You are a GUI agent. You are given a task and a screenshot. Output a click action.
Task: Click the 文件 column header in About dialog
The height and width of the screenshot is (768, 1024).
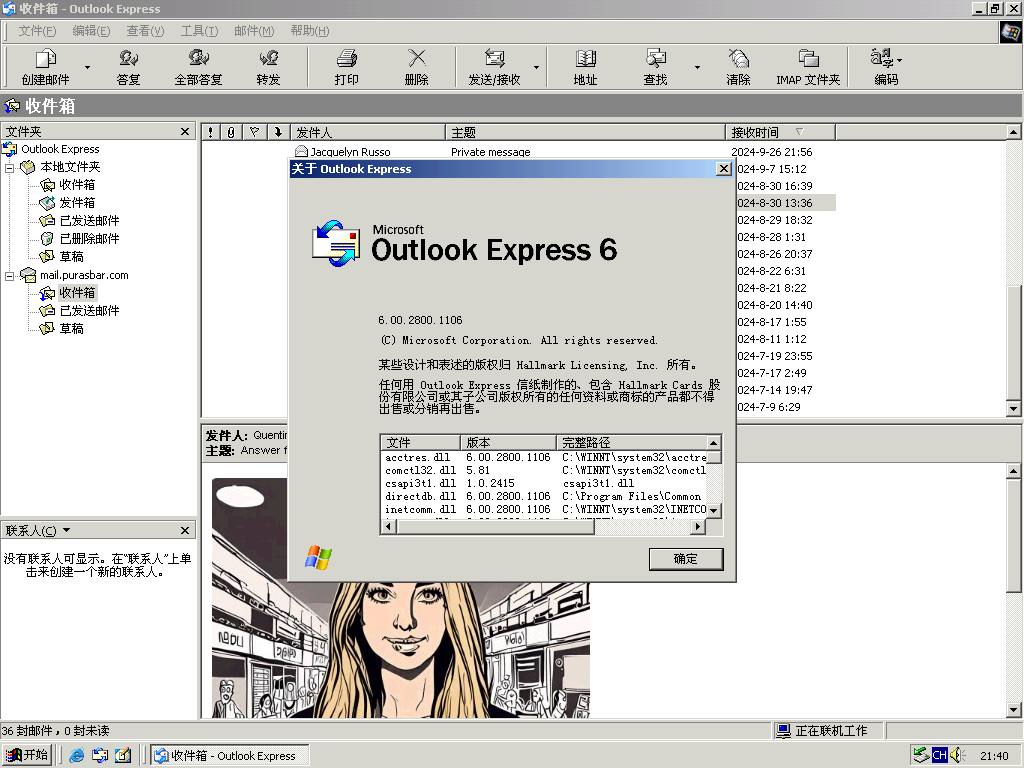421,442
